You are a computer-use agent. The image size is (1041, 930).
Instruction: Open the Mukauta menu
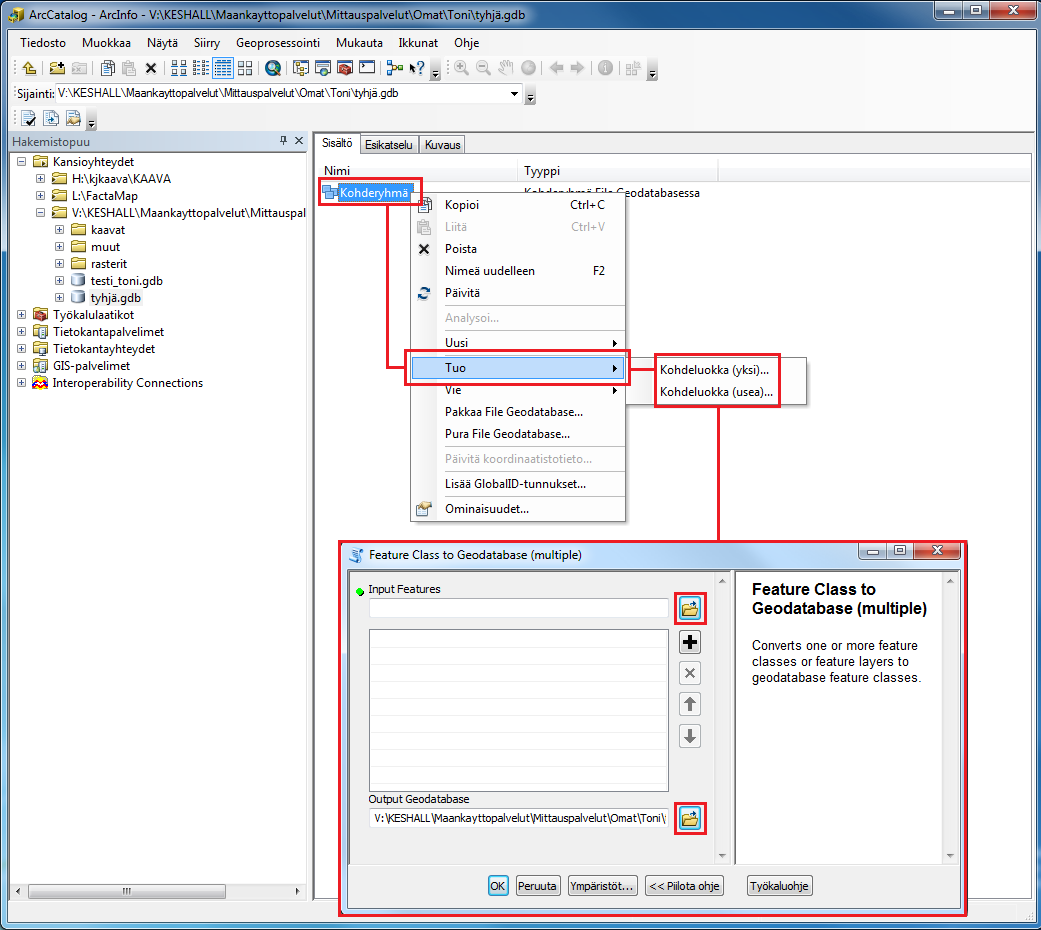(x=359, y=42)
